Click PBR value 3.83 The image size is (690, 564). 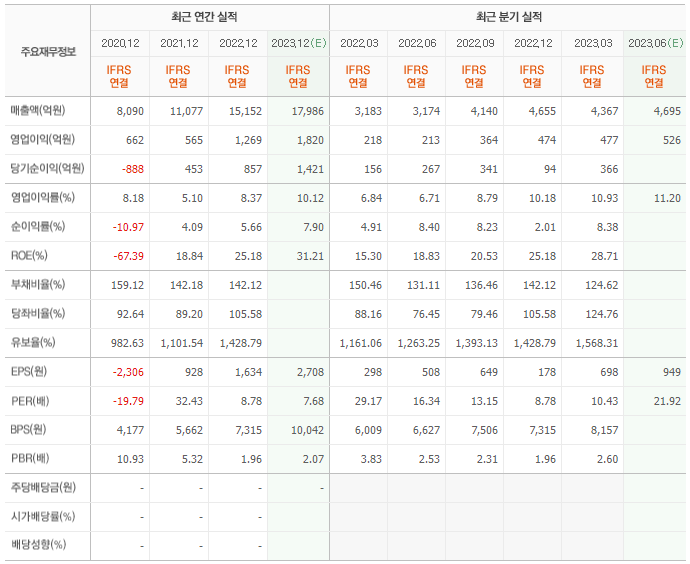[x=371, y=460]
